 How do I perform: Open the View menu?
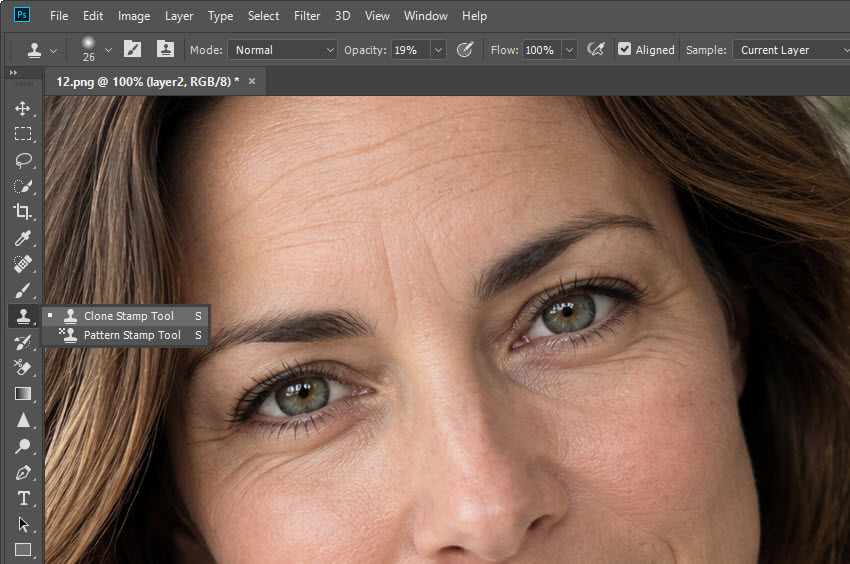[x=377, y=16]
